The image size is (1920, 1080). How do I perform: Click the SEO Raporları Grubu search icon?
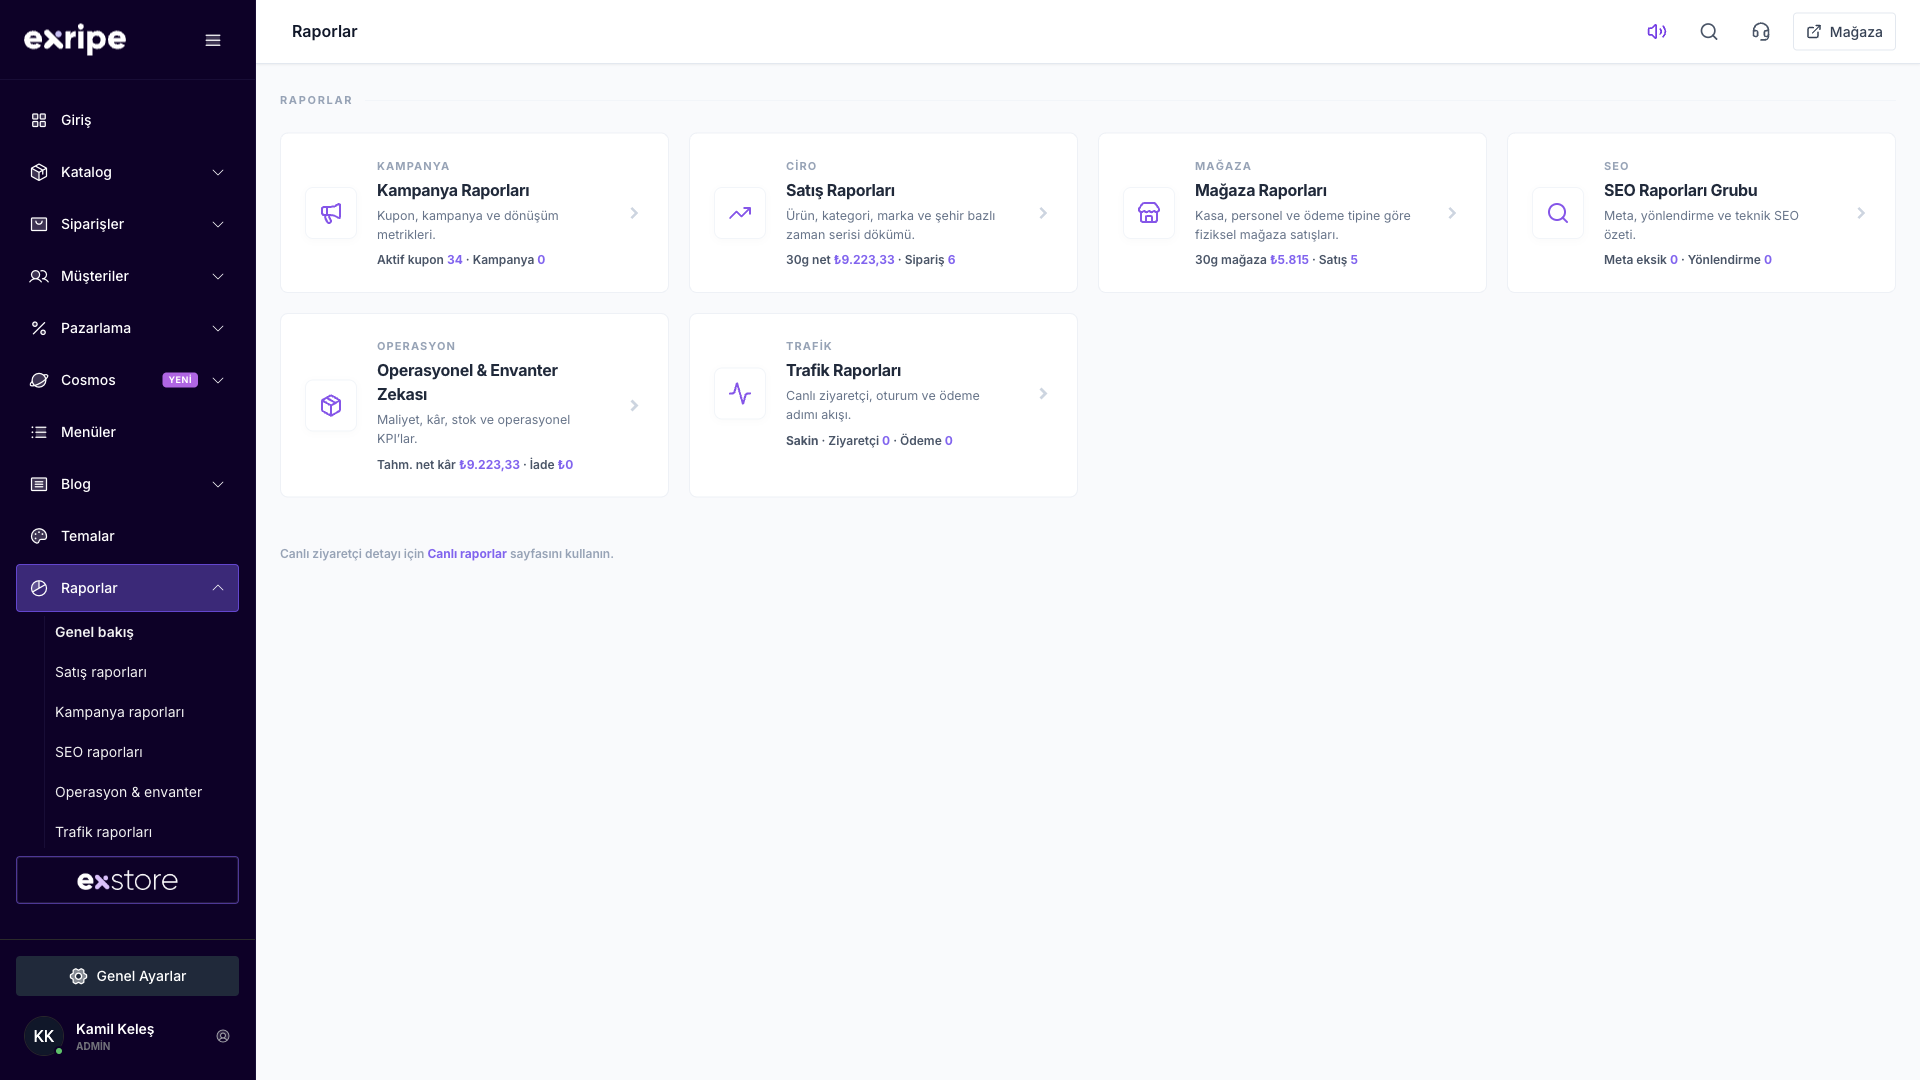click(x=1558, y=213)
